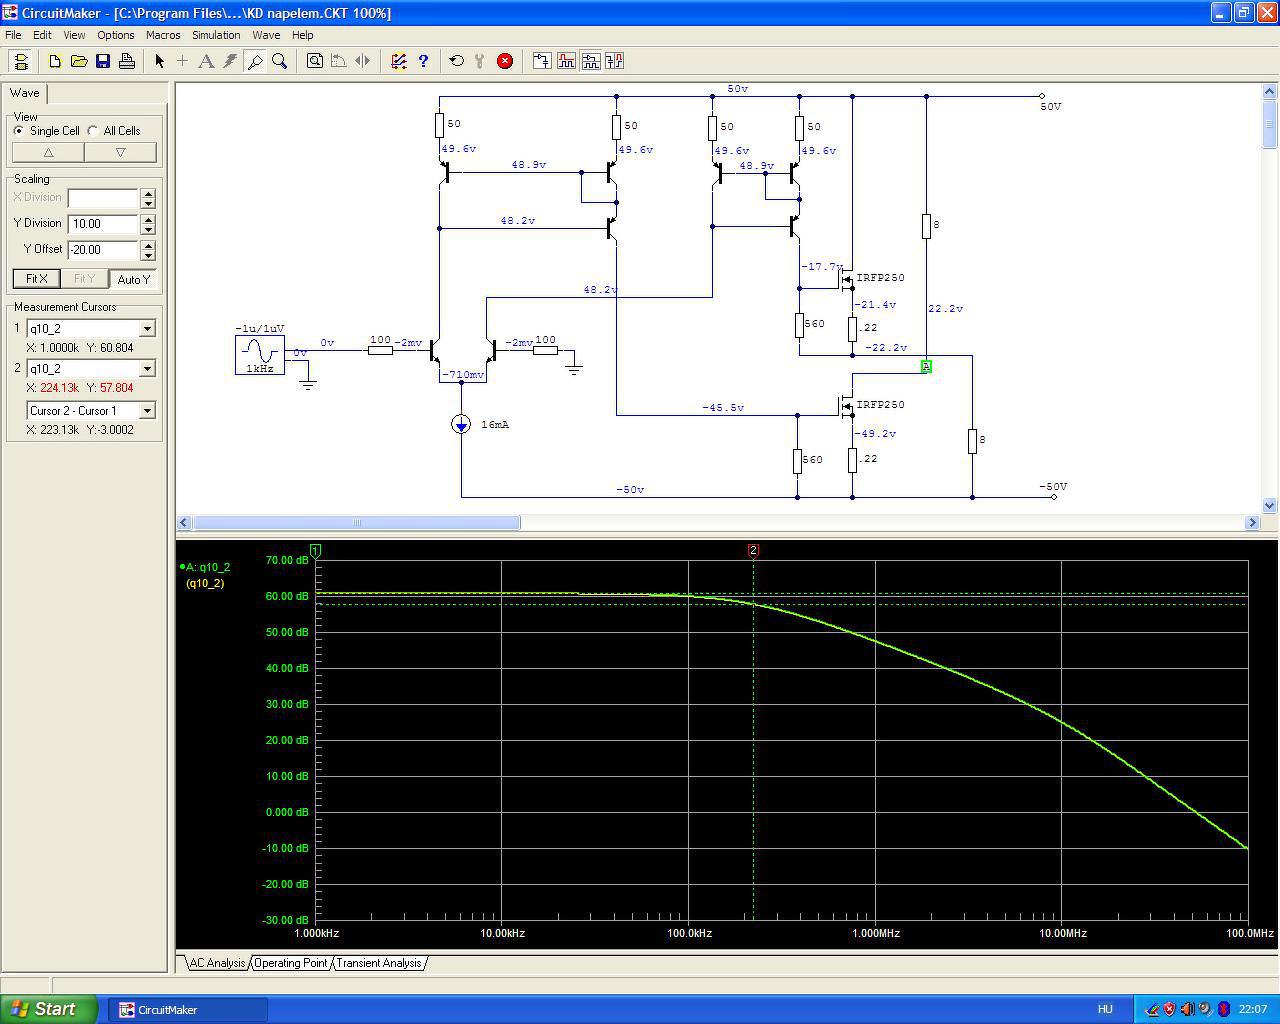
Task: Click the Open folder toolbar icon
Action: click(x=79, y=61)
